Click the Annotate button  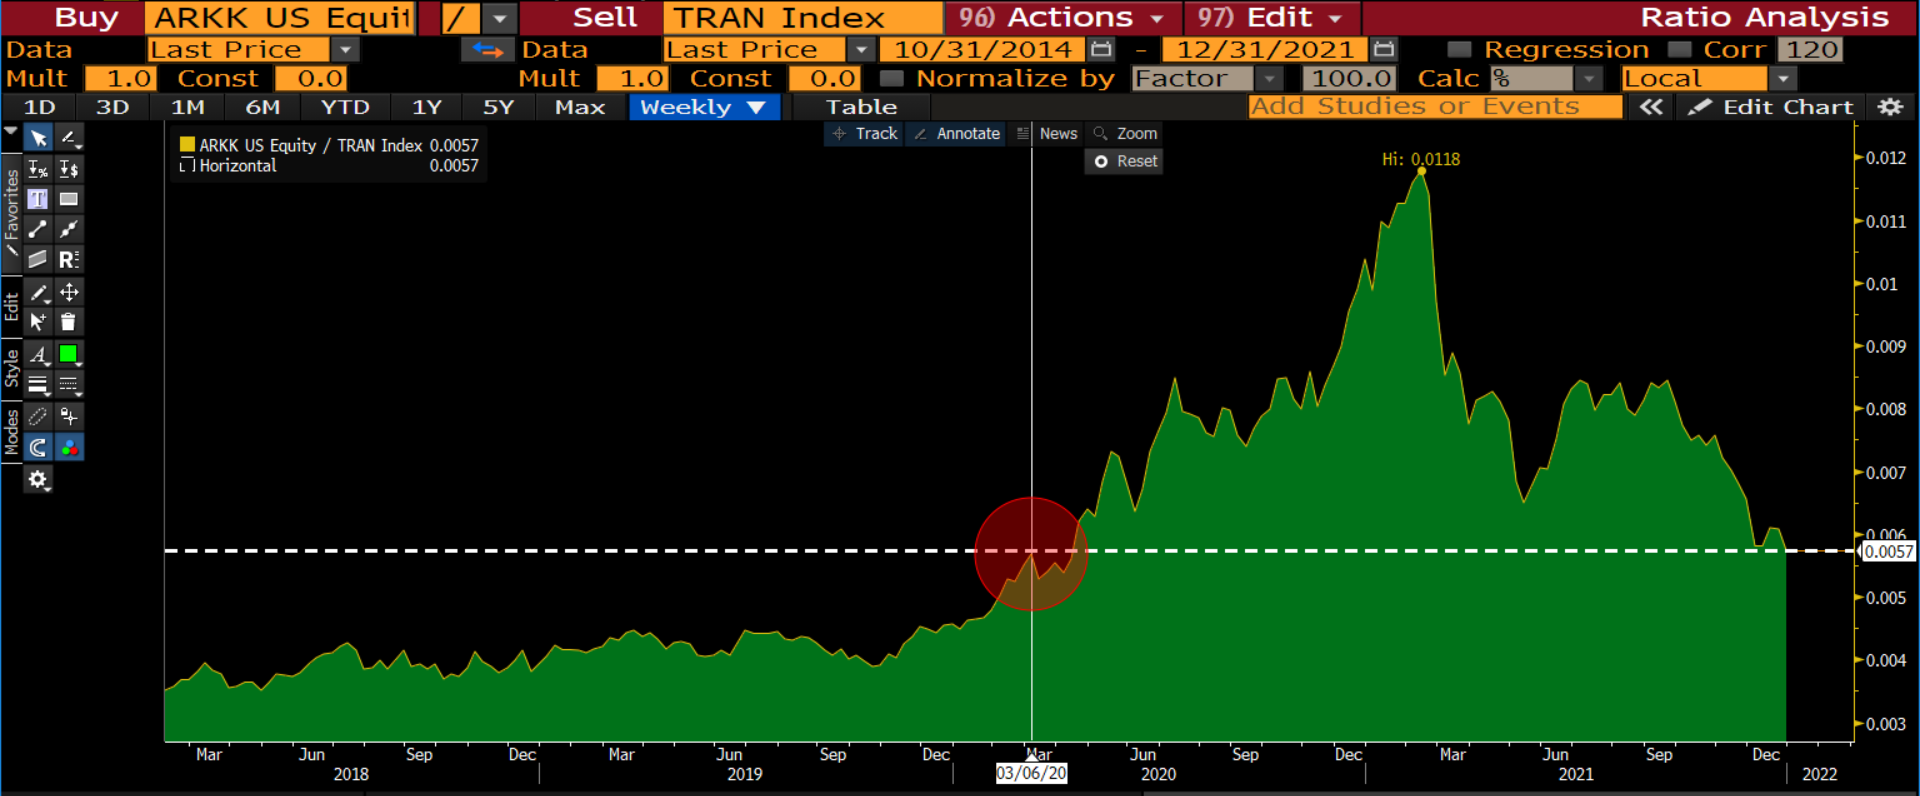coord(956,133)
